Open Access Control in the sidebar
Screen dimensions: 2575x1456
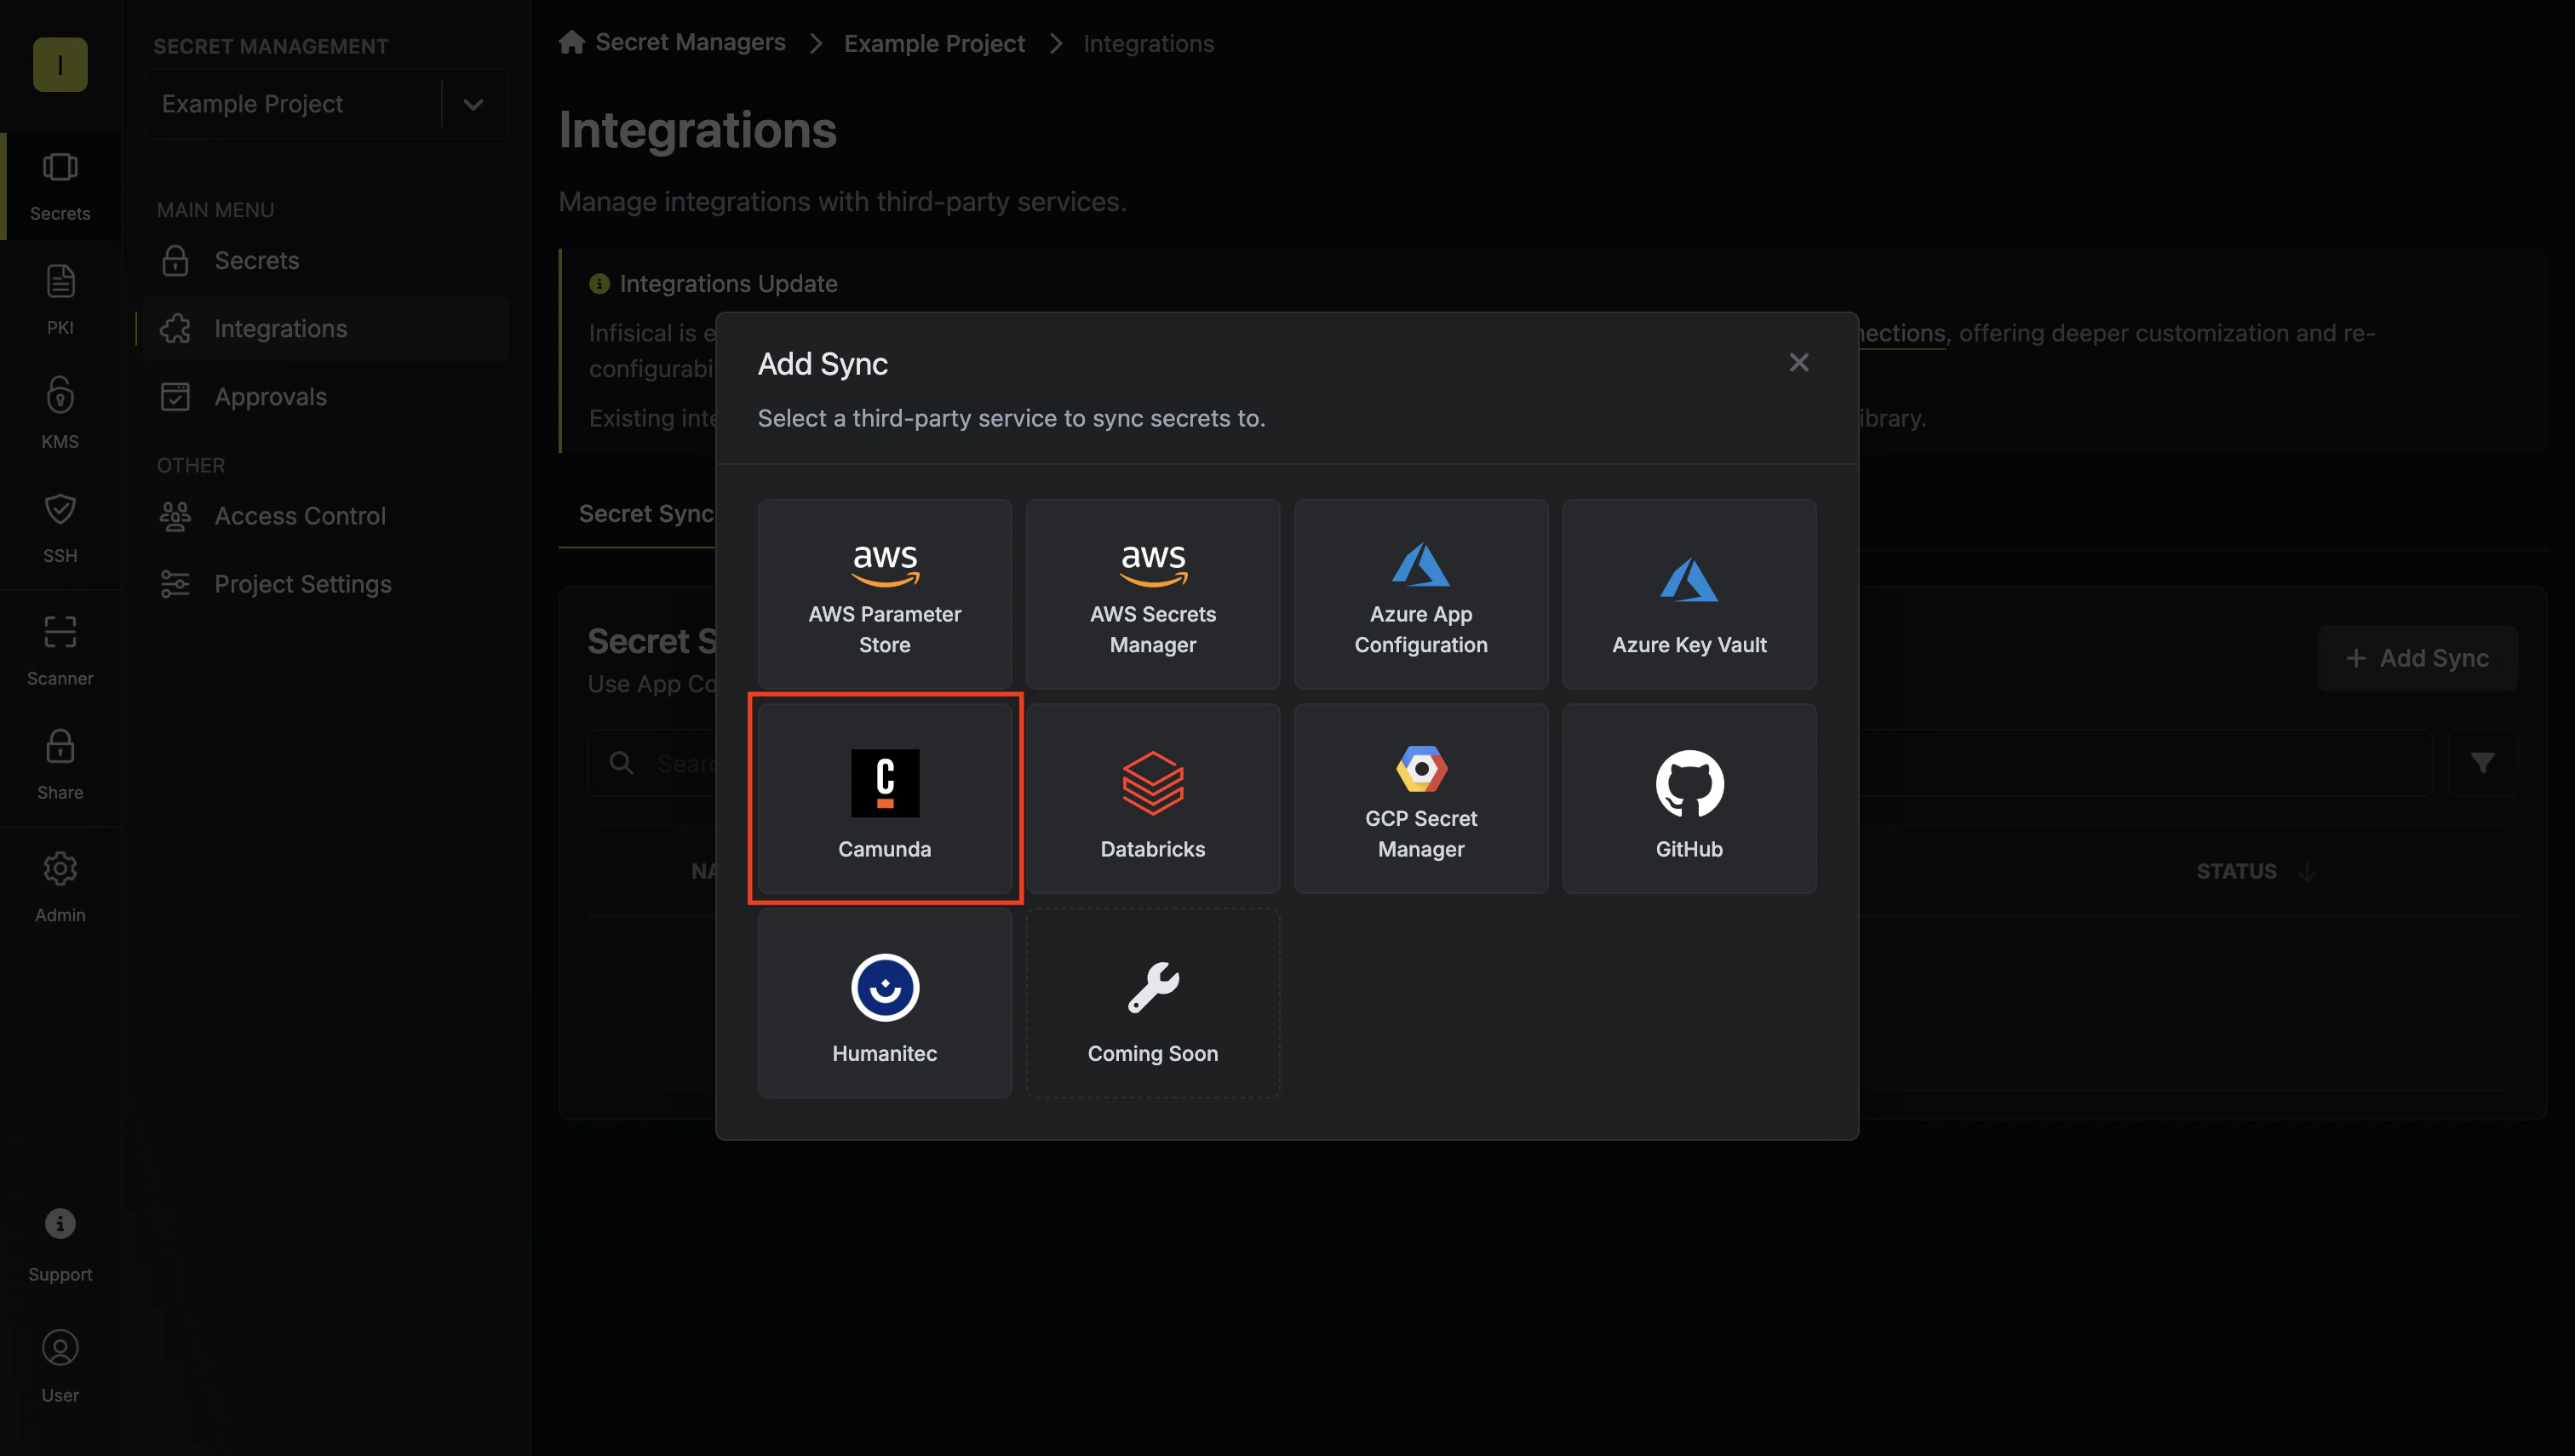[x=326, y=516]
